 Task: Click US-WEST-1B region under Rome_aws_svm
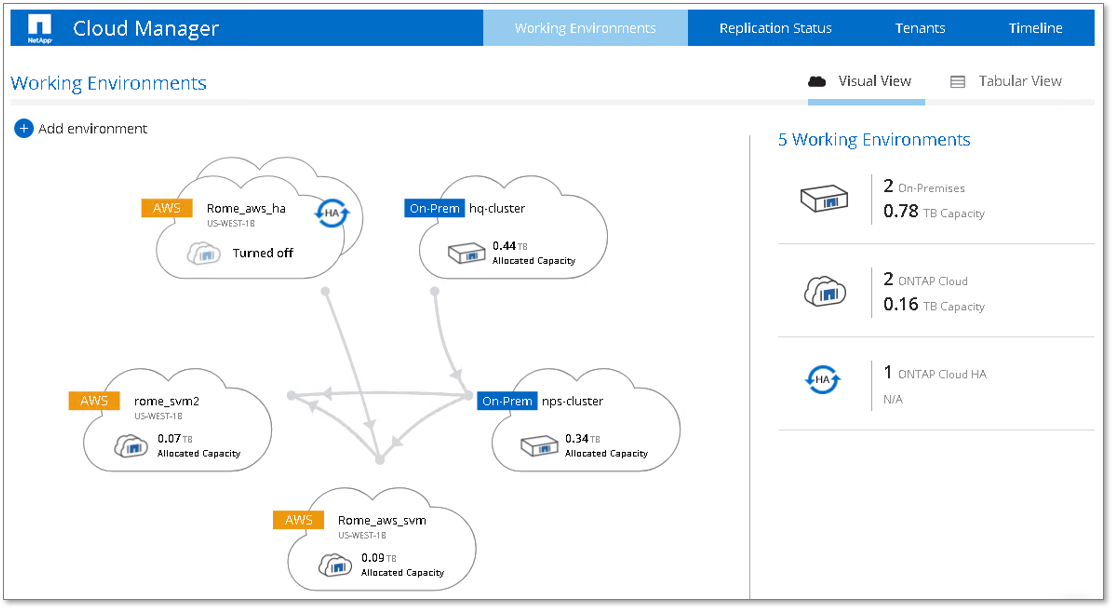[362, 536]
